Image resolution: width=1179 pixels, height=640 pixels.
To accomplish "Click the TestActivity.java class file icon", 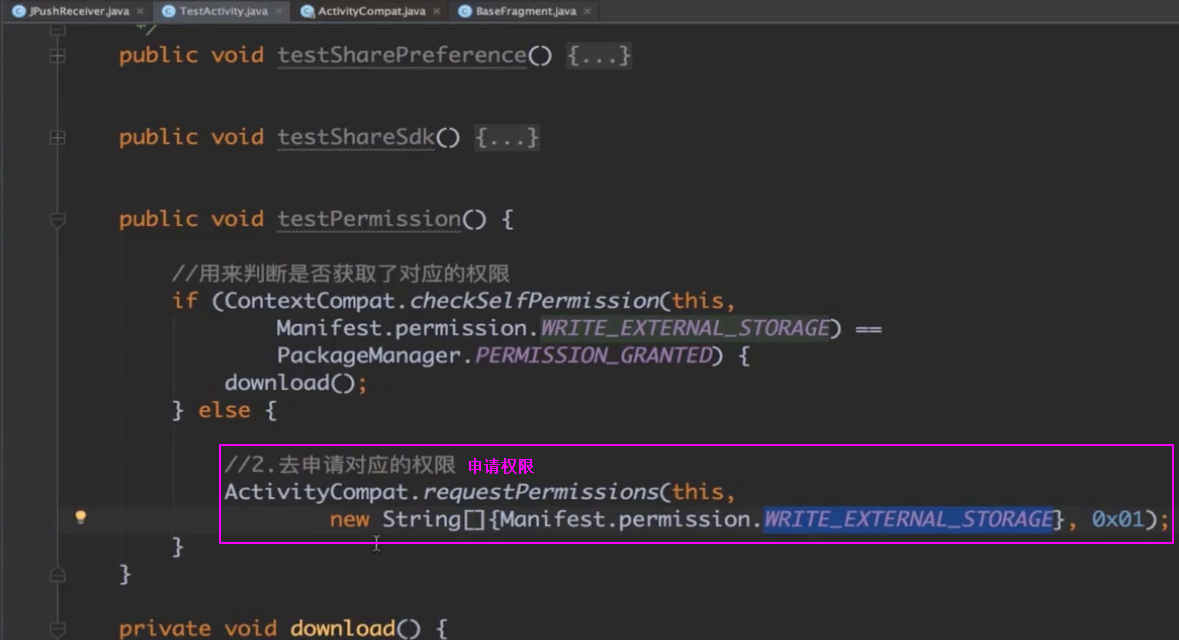I will pos(168,11).
